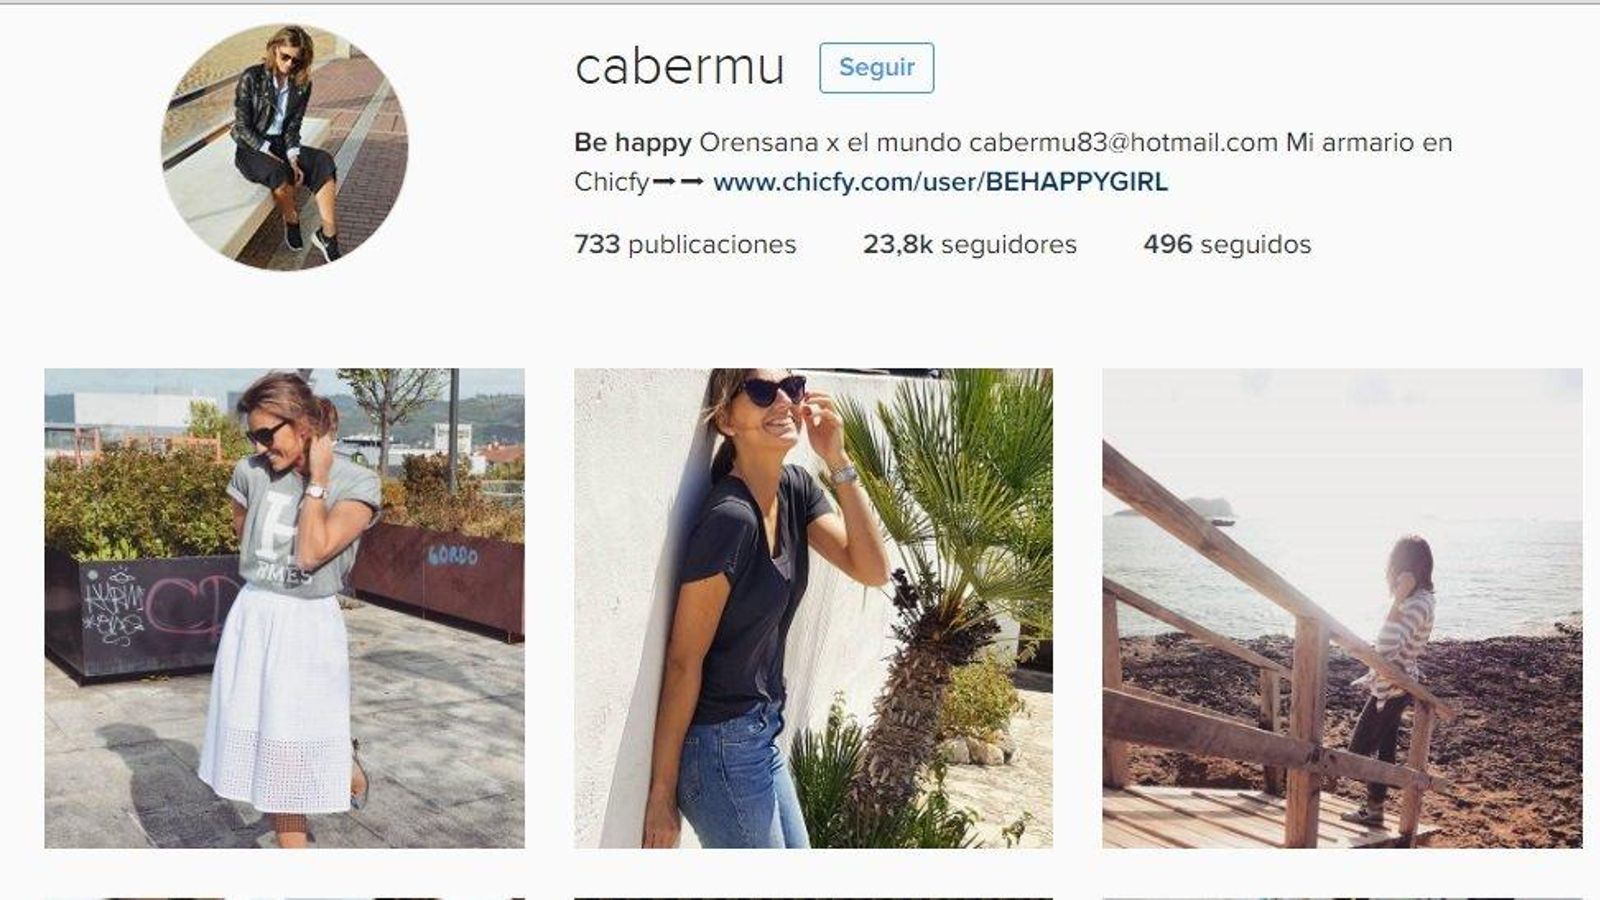Open the white skirt graffiti photo
1600x900 pixels.
(284, 608)
